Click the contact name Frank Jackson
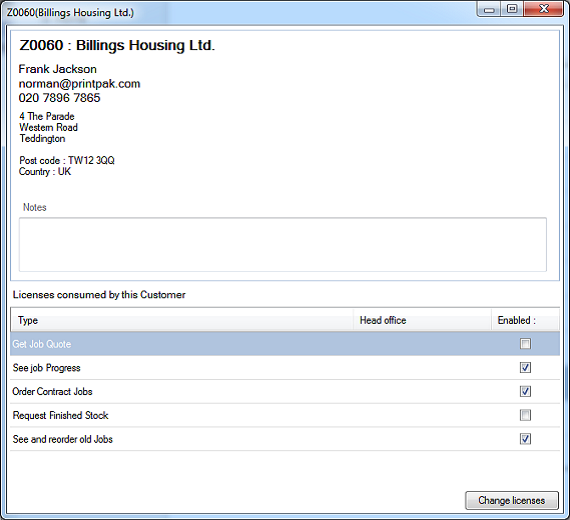Screen dimensions: 570x520 point(57,69)
